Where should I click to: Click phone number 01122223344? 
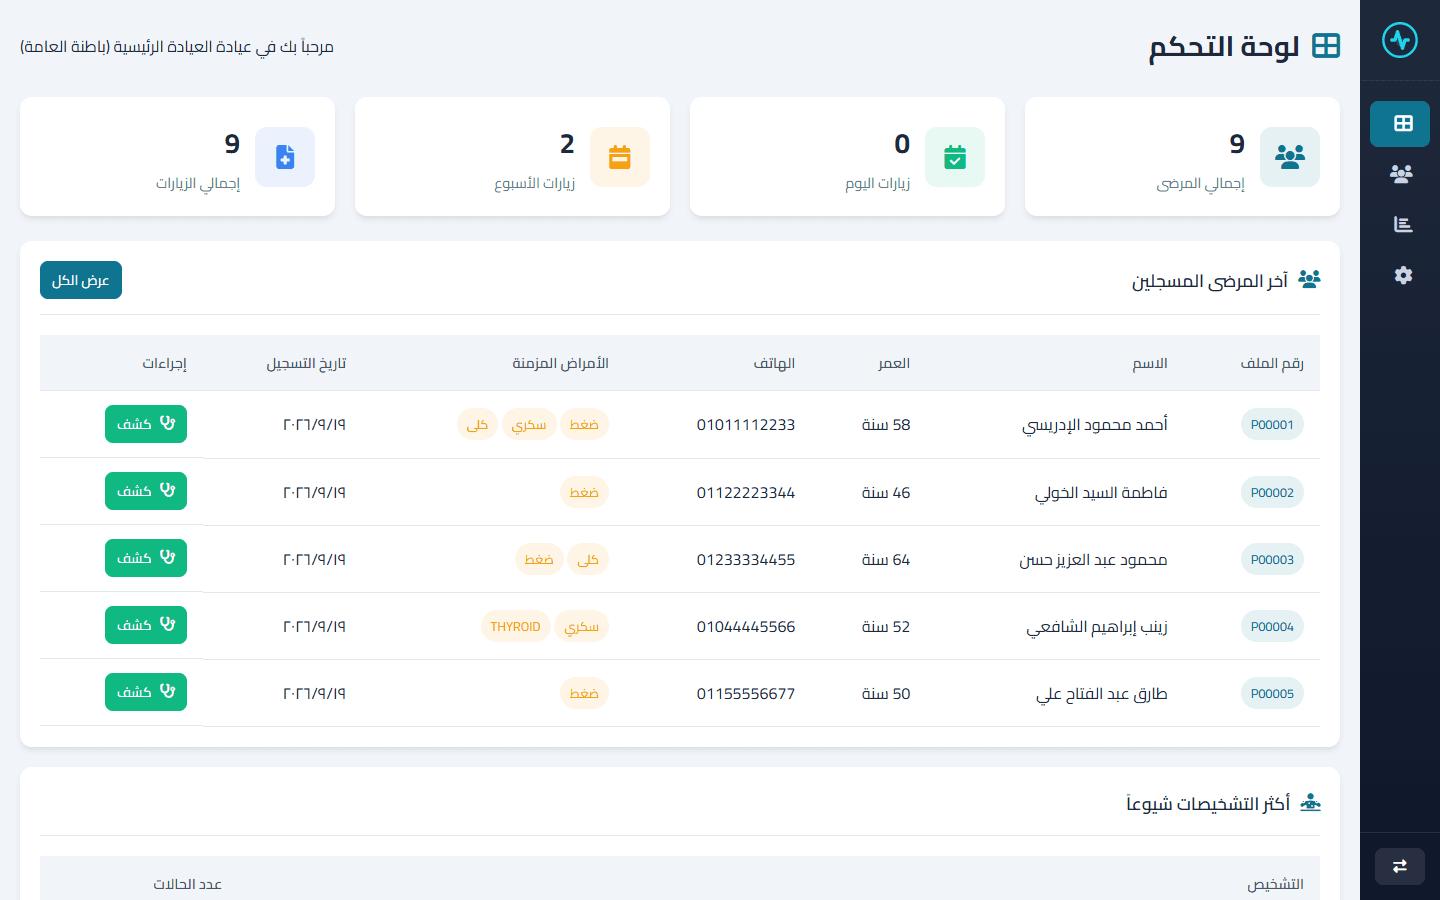click(x=746, y=493)
